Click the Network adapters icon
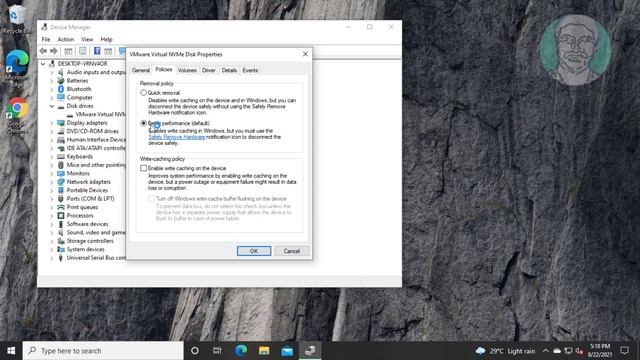The width and height of the screenshot is (640, 360). point(61,182)
